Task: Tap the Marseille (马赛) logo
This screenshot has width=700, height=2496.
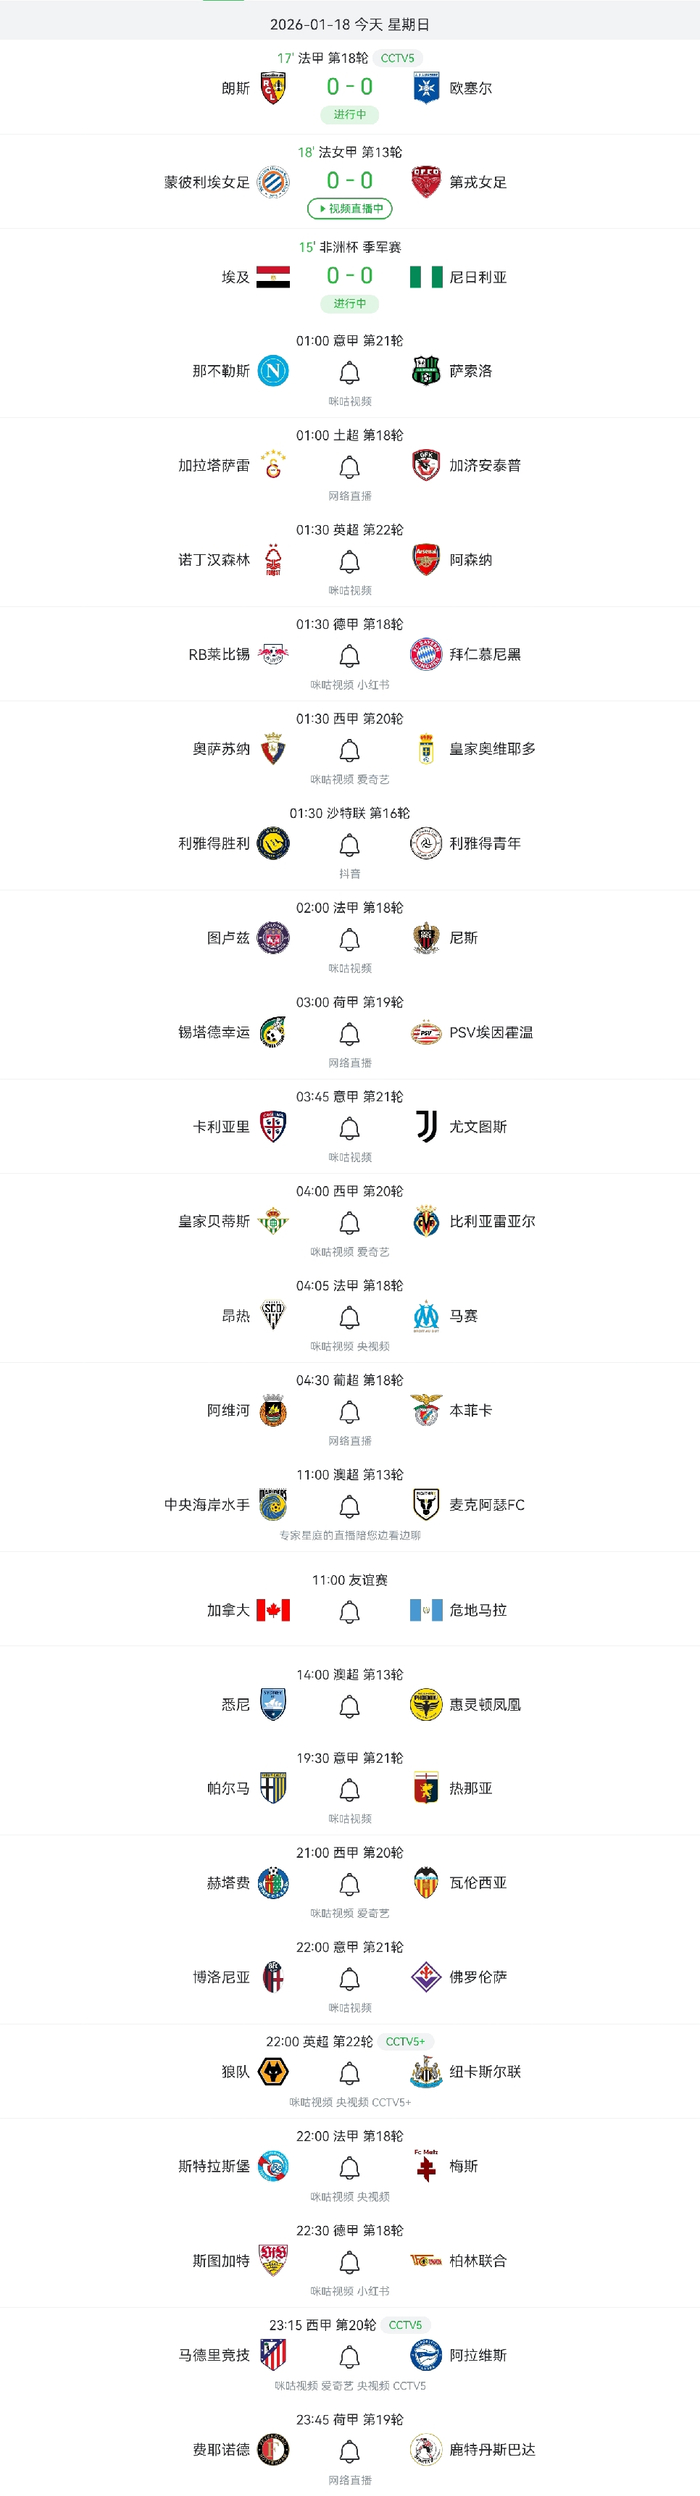Action: coord(426,1316)
